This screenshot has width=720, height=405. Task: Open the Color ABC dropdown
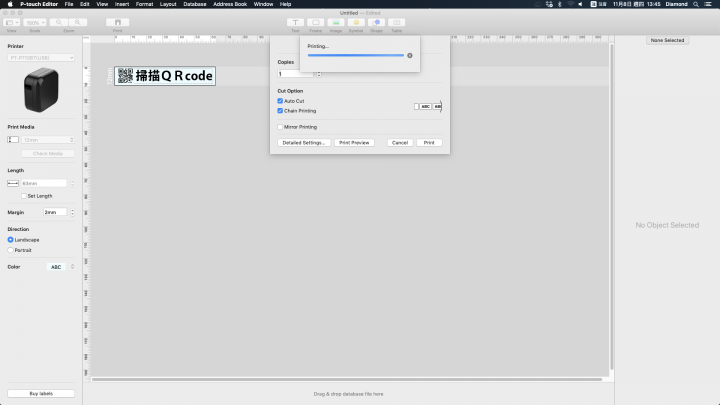point(61,267)
